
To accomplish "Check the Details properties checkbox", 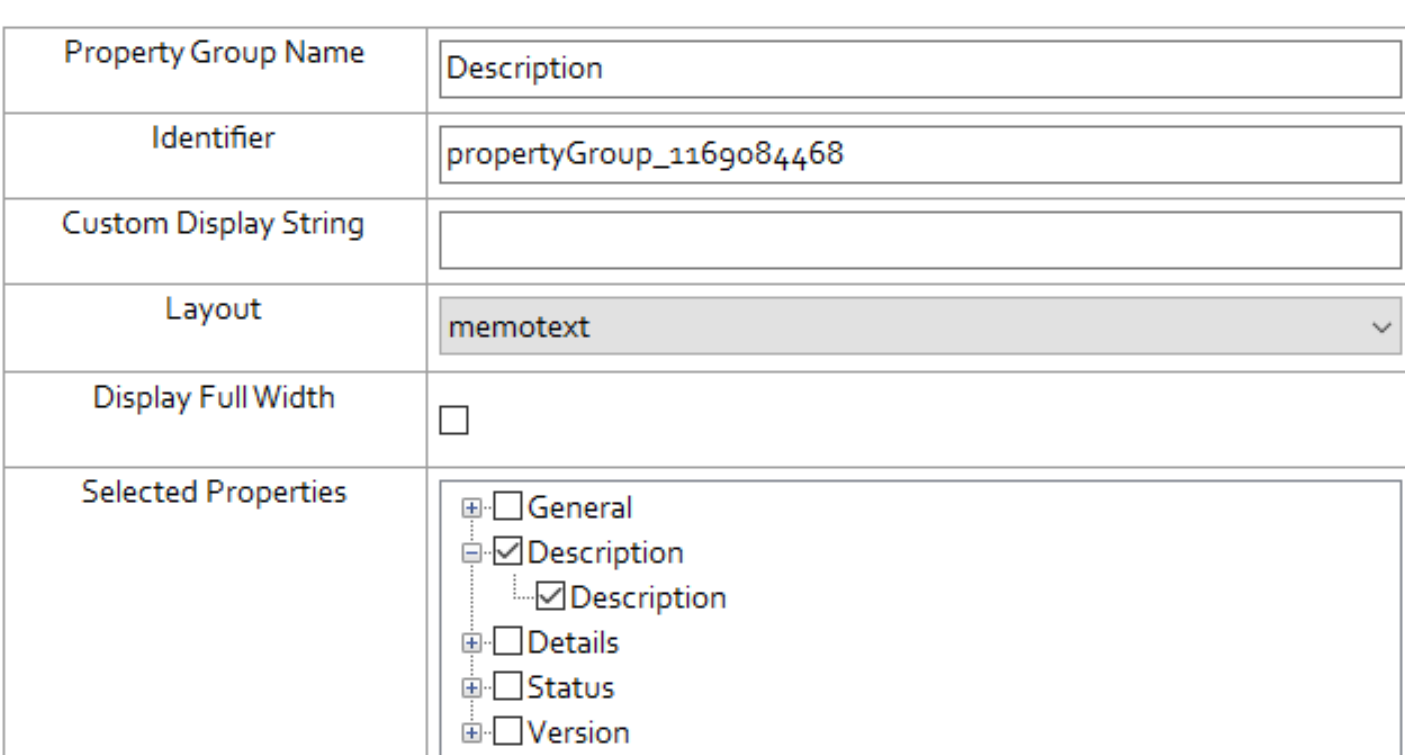I will [x=509, y=642].
